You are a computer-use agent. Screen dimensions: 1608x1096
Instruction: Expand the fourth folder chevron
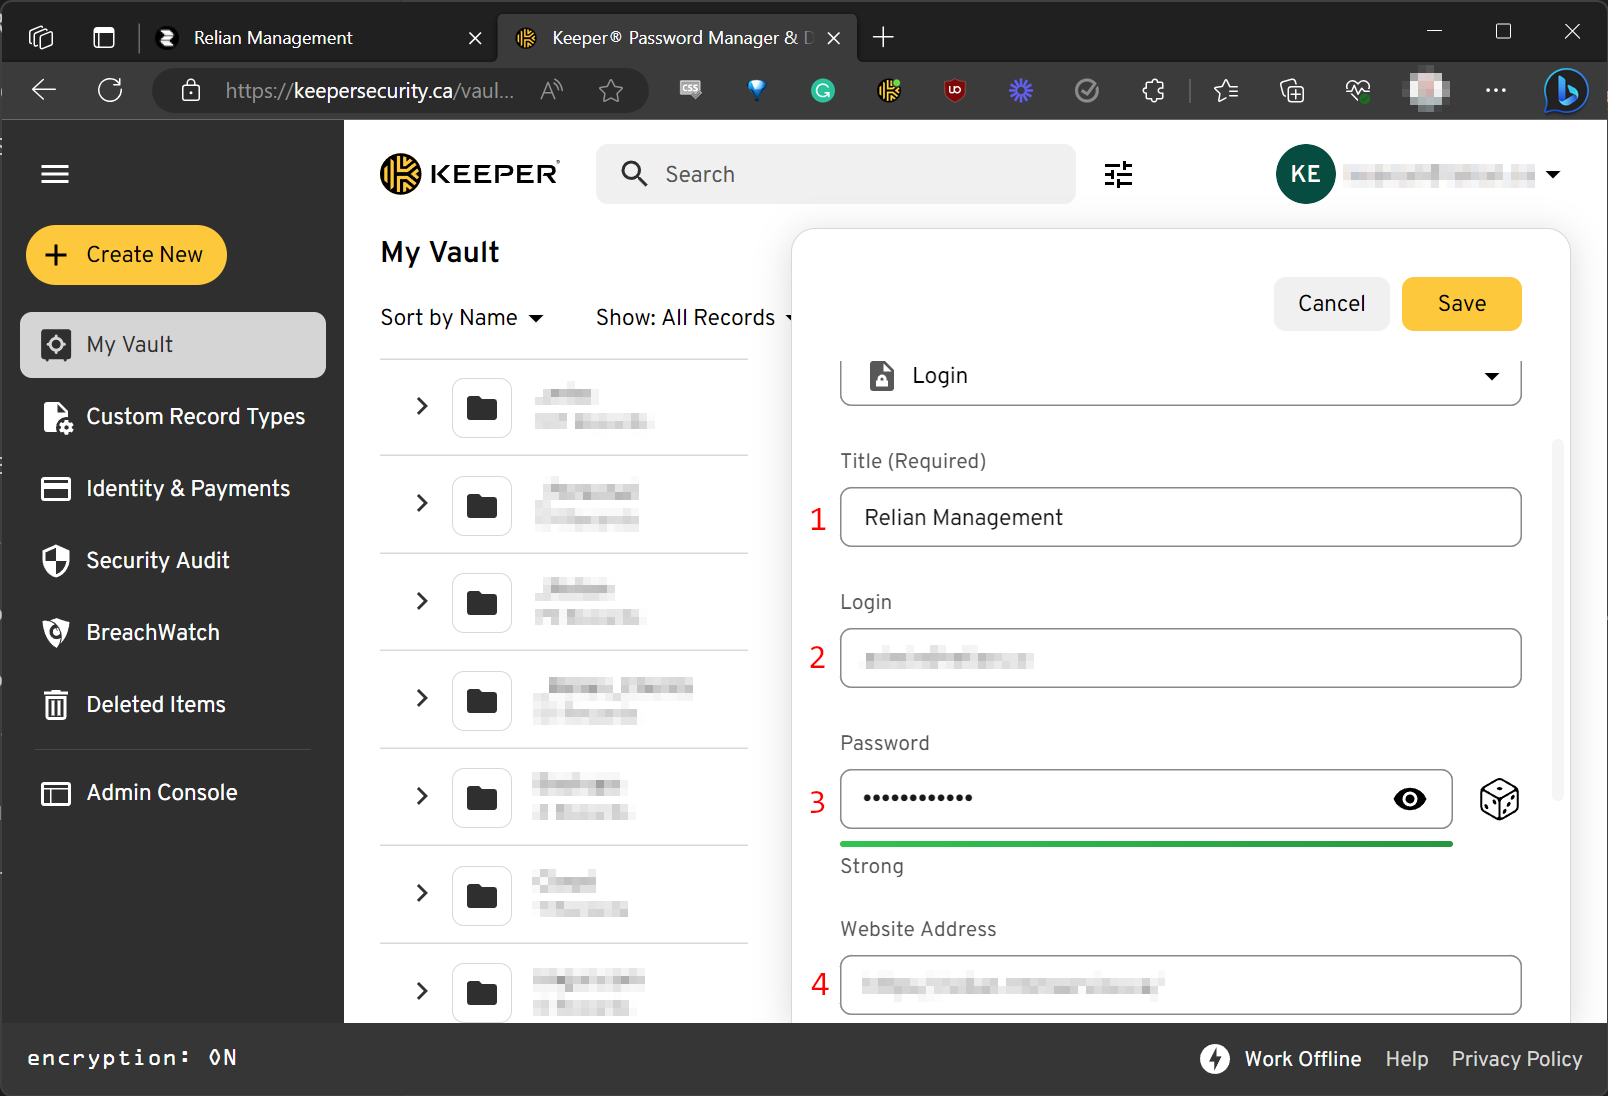click(422, 698)
